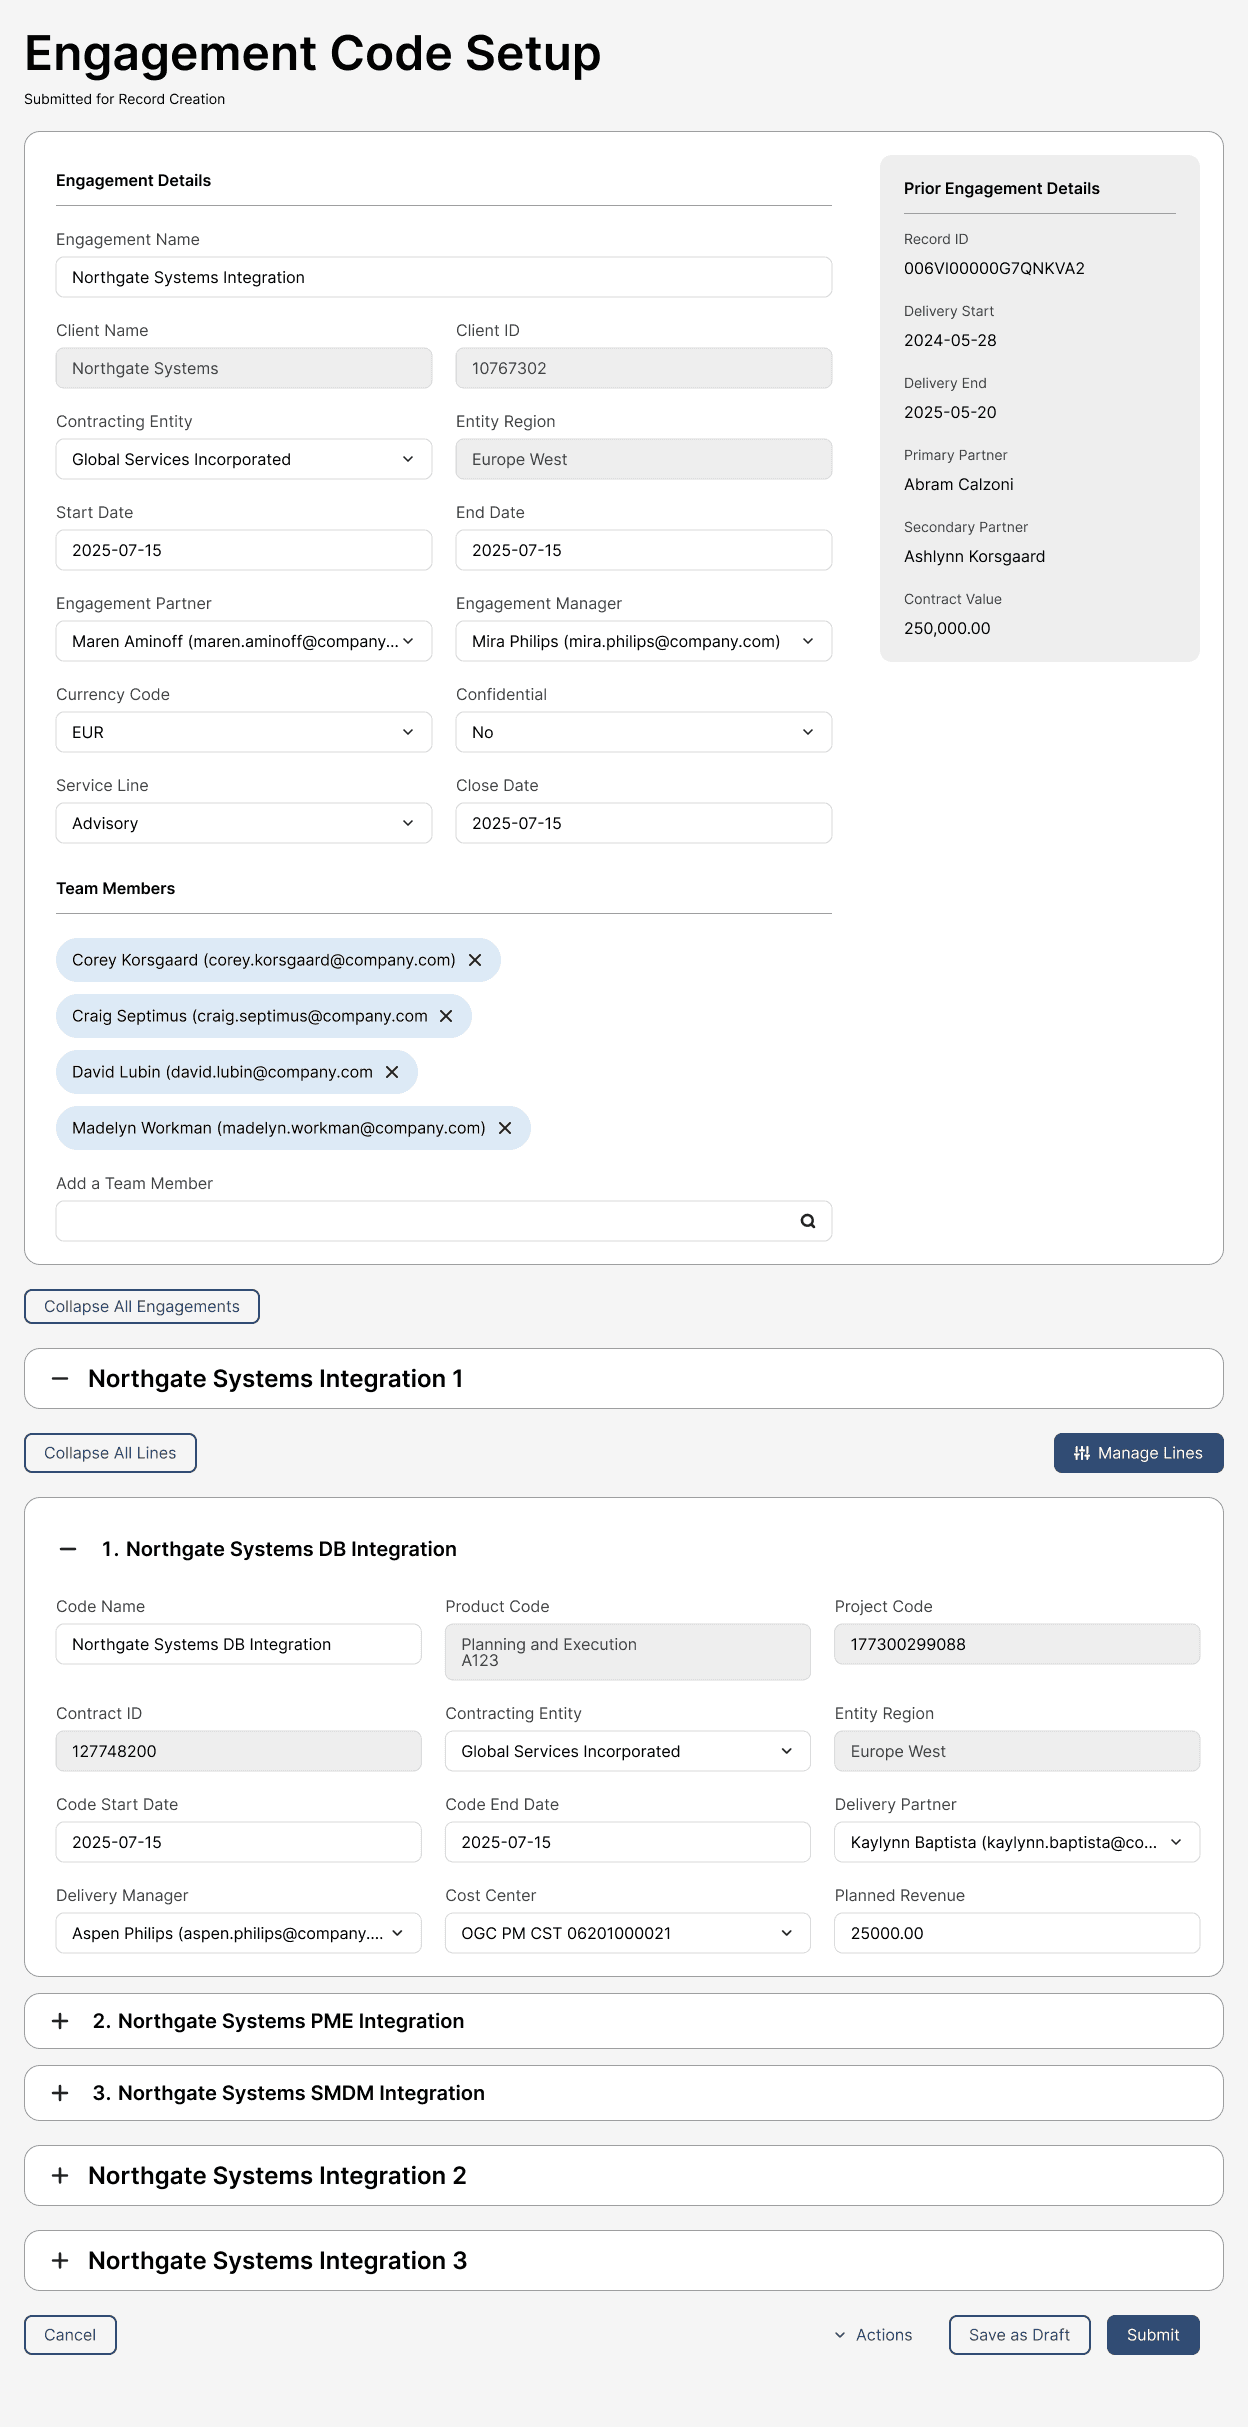Open the Confidential dropdown
The height and width of the screenshot is (2427, 1248).
tap(643, 732)
